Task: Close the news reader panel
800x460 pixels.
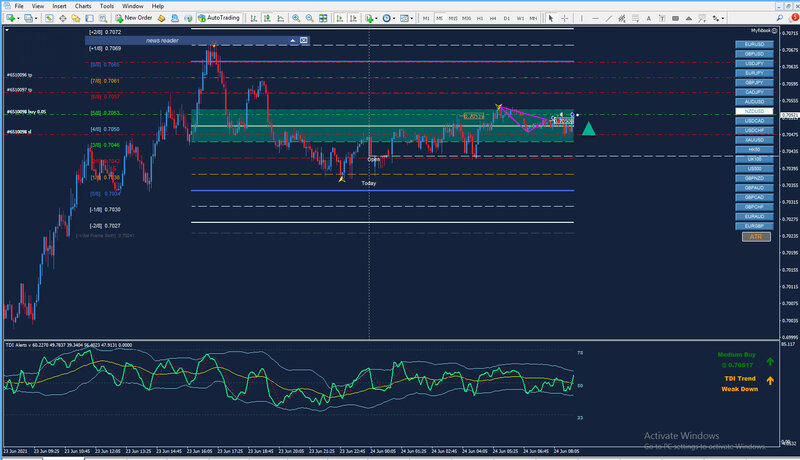Action: pyautogui.click(x=304, y=40)
